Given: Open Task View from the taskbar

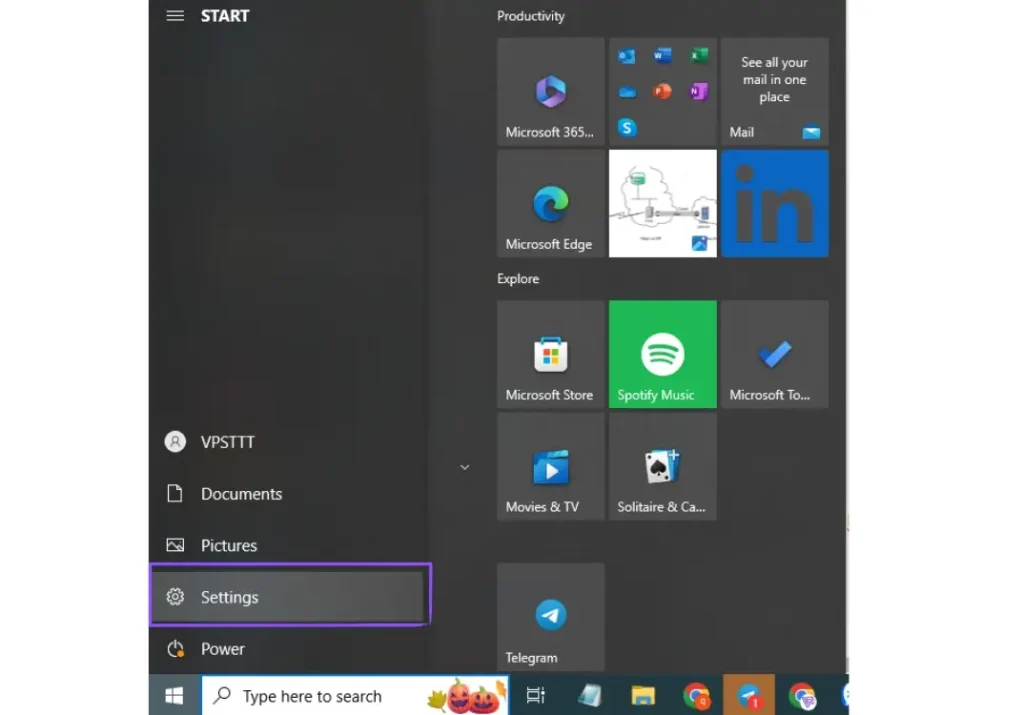Looking at the screenshot, I should click(x=536, y=696).
